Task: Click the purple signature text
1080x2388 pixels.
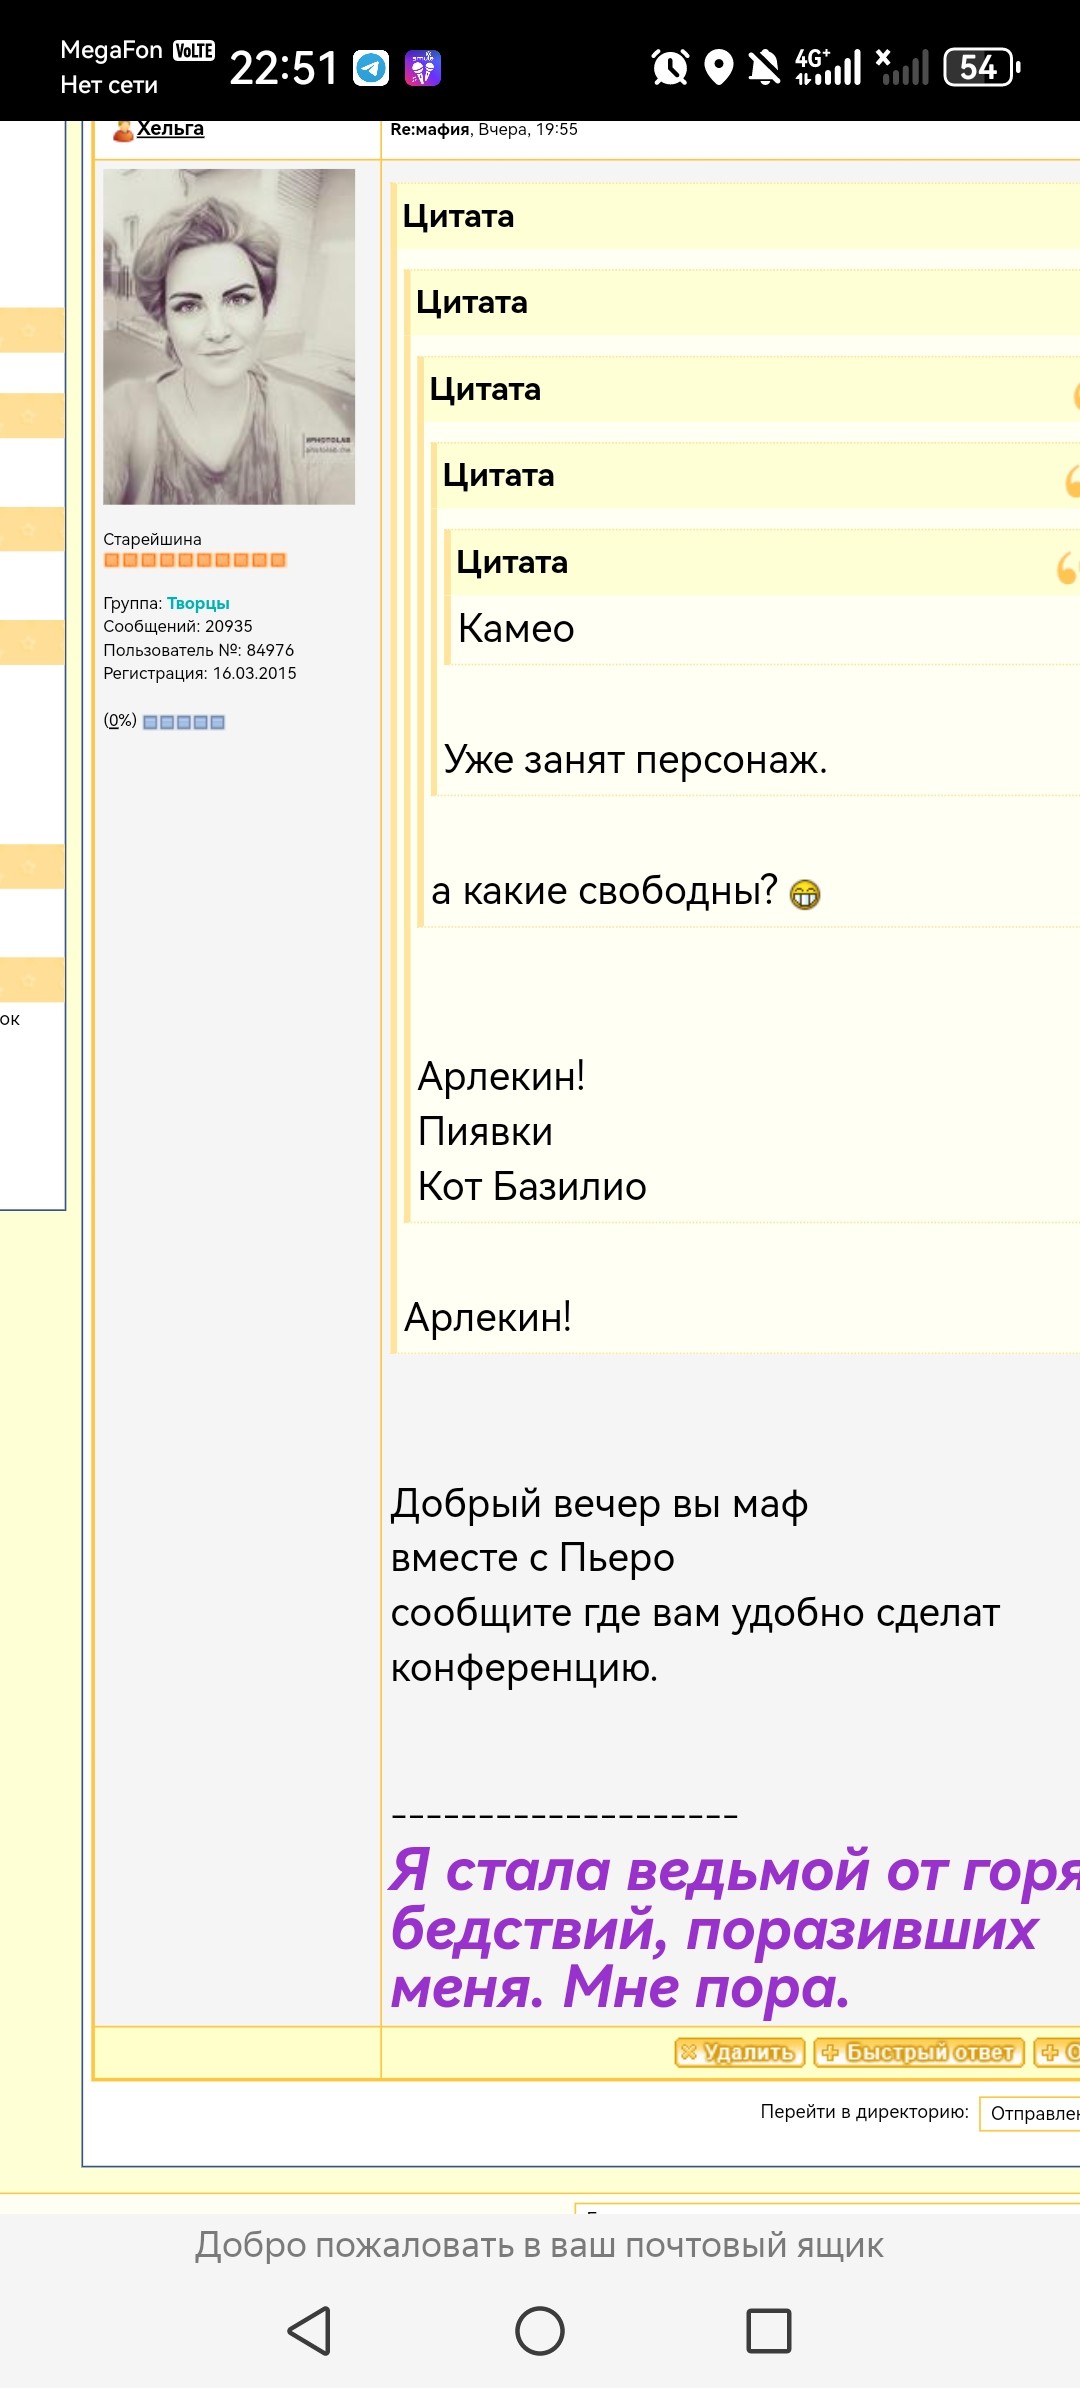Action: [735, 1929]
